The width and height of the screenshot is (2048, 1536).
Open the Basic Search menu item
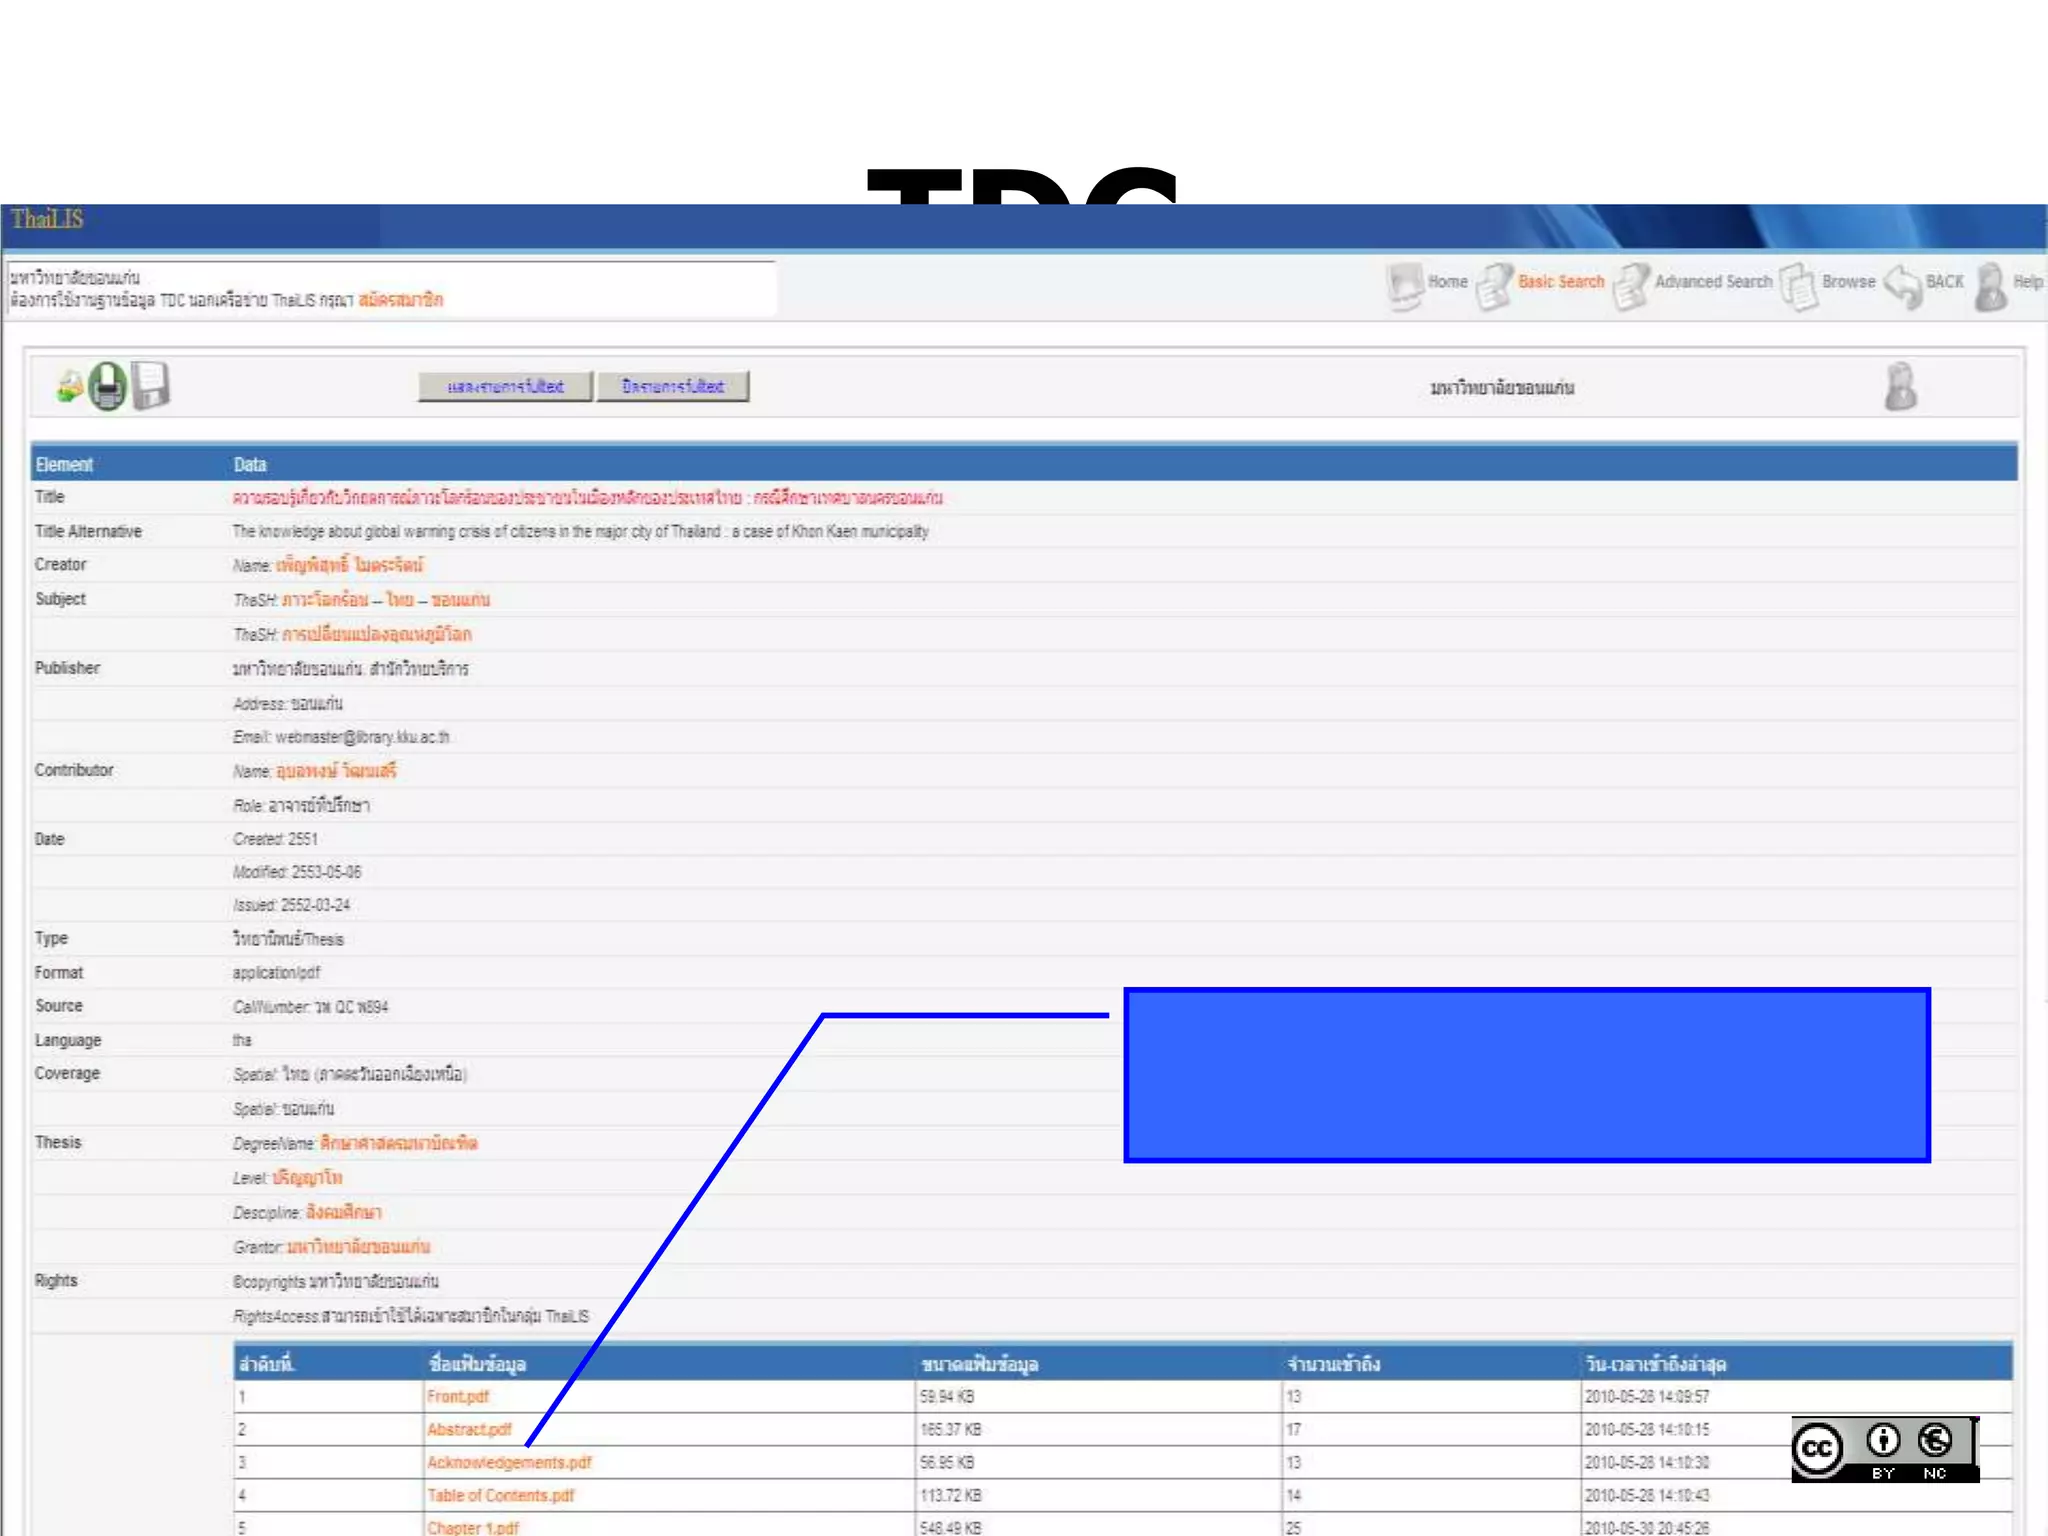coord(1560,282)
